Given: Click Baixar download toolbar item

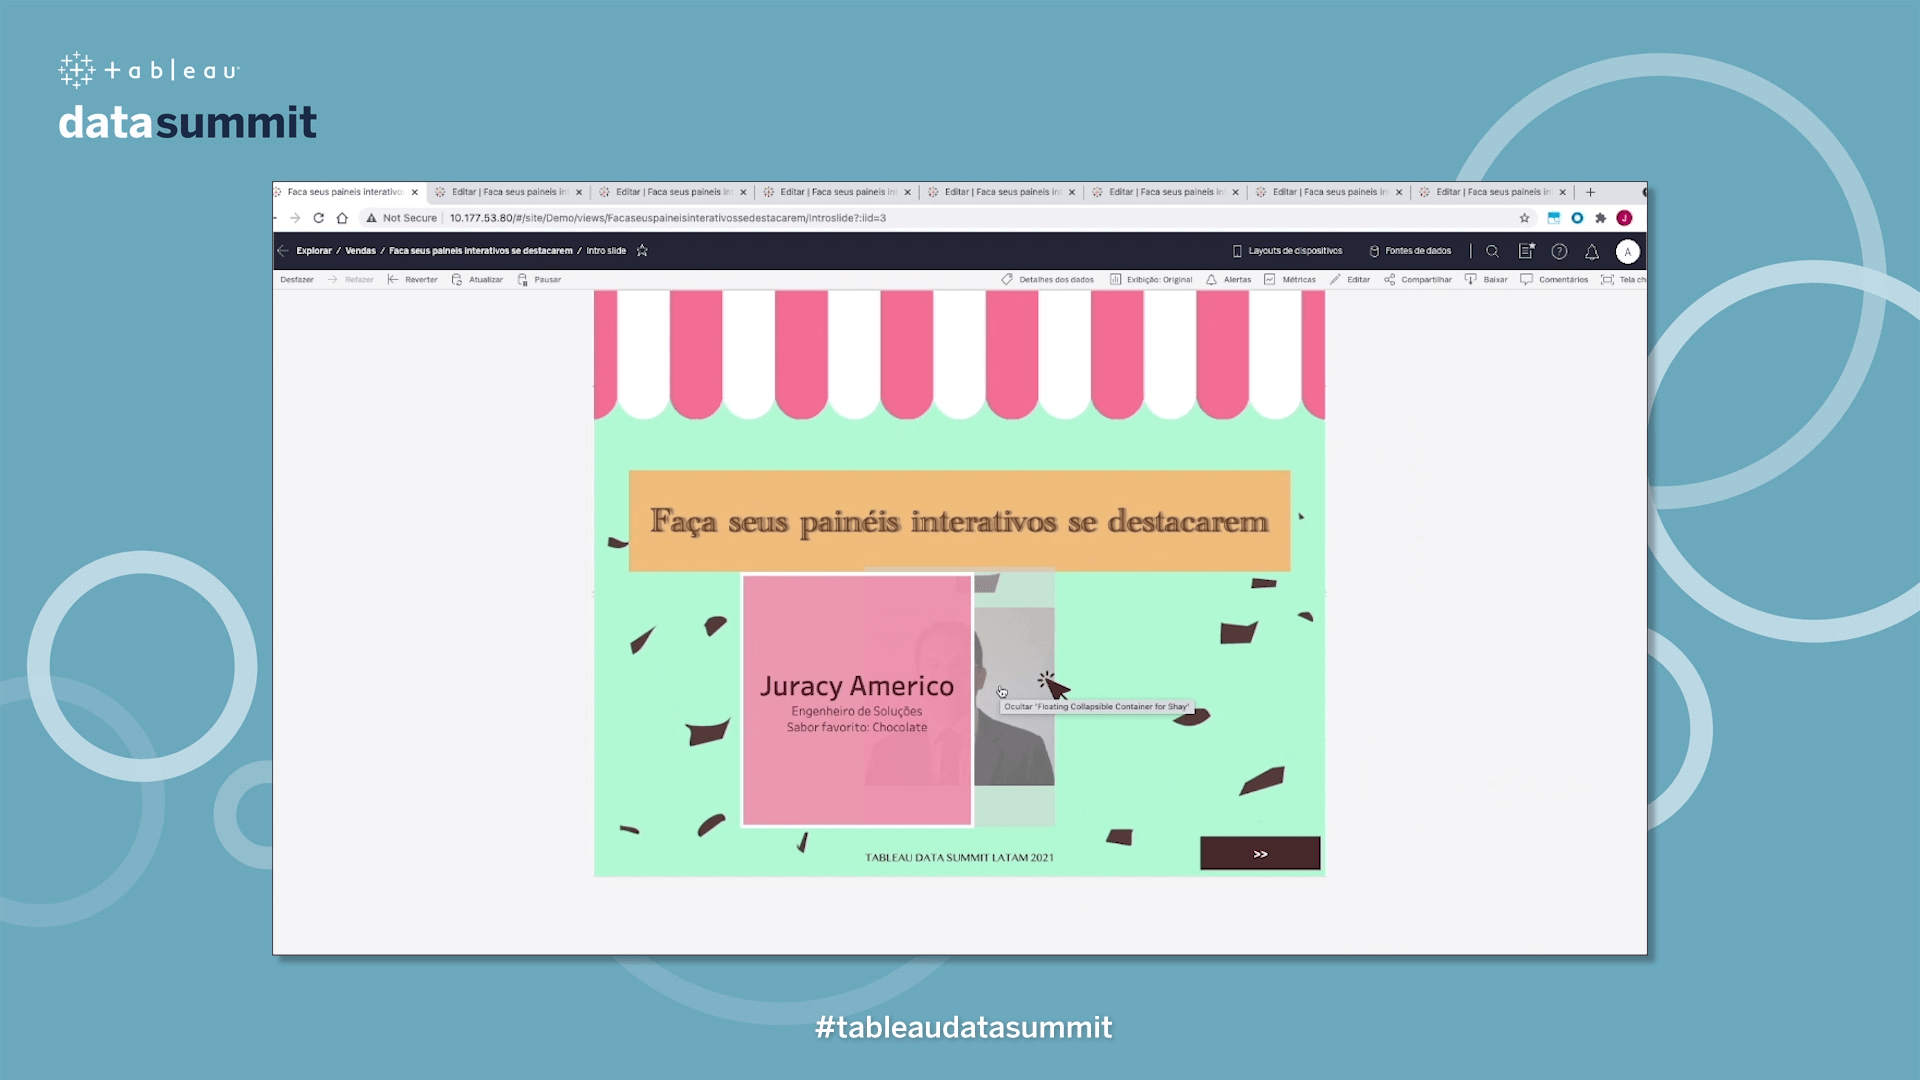Looking at the screenshot, I should click(1486, 280).
